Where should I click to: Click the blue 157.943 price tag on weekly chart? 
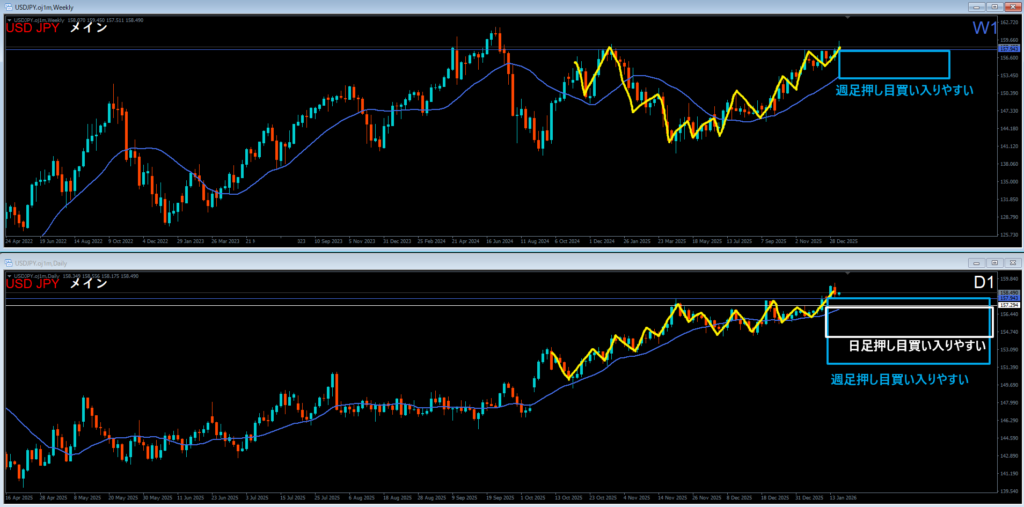(1007, 48)
